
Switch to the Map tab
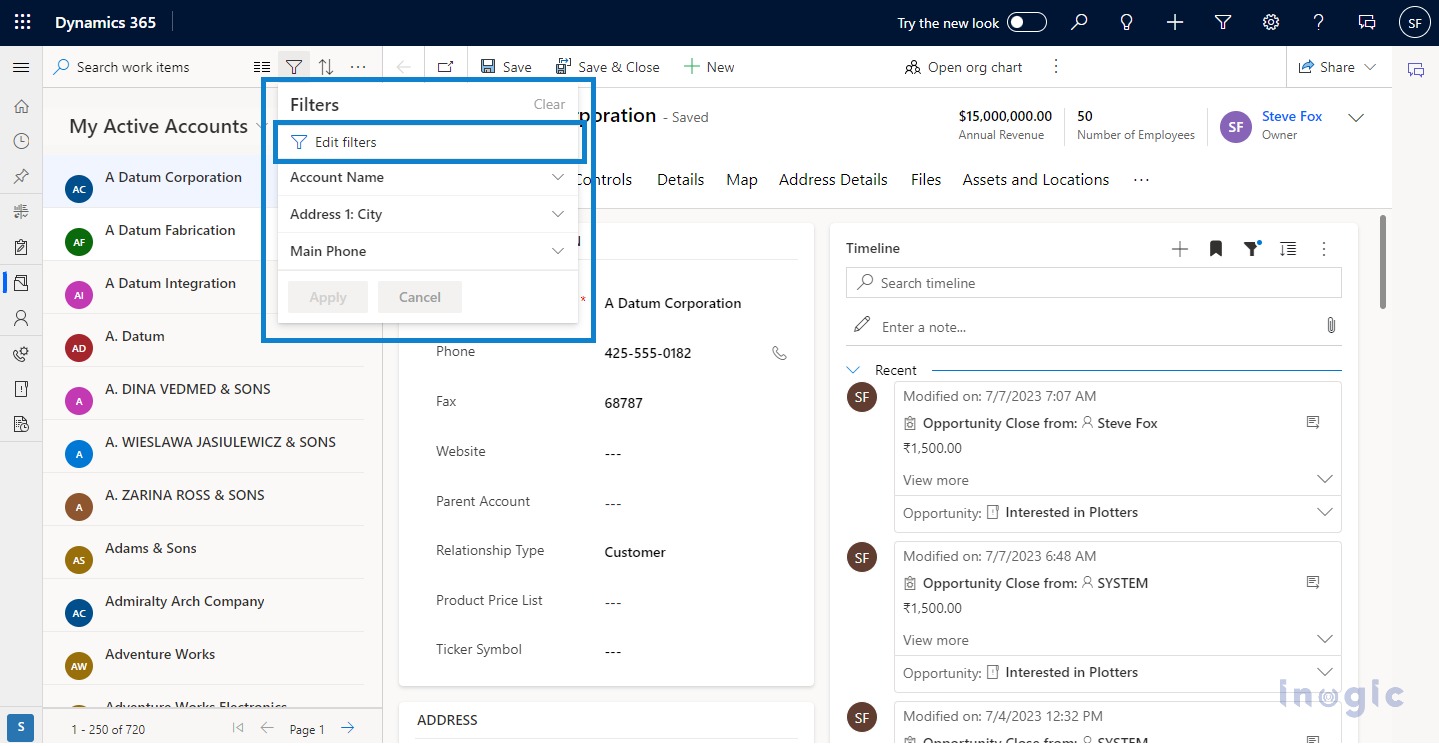[742, 180]
